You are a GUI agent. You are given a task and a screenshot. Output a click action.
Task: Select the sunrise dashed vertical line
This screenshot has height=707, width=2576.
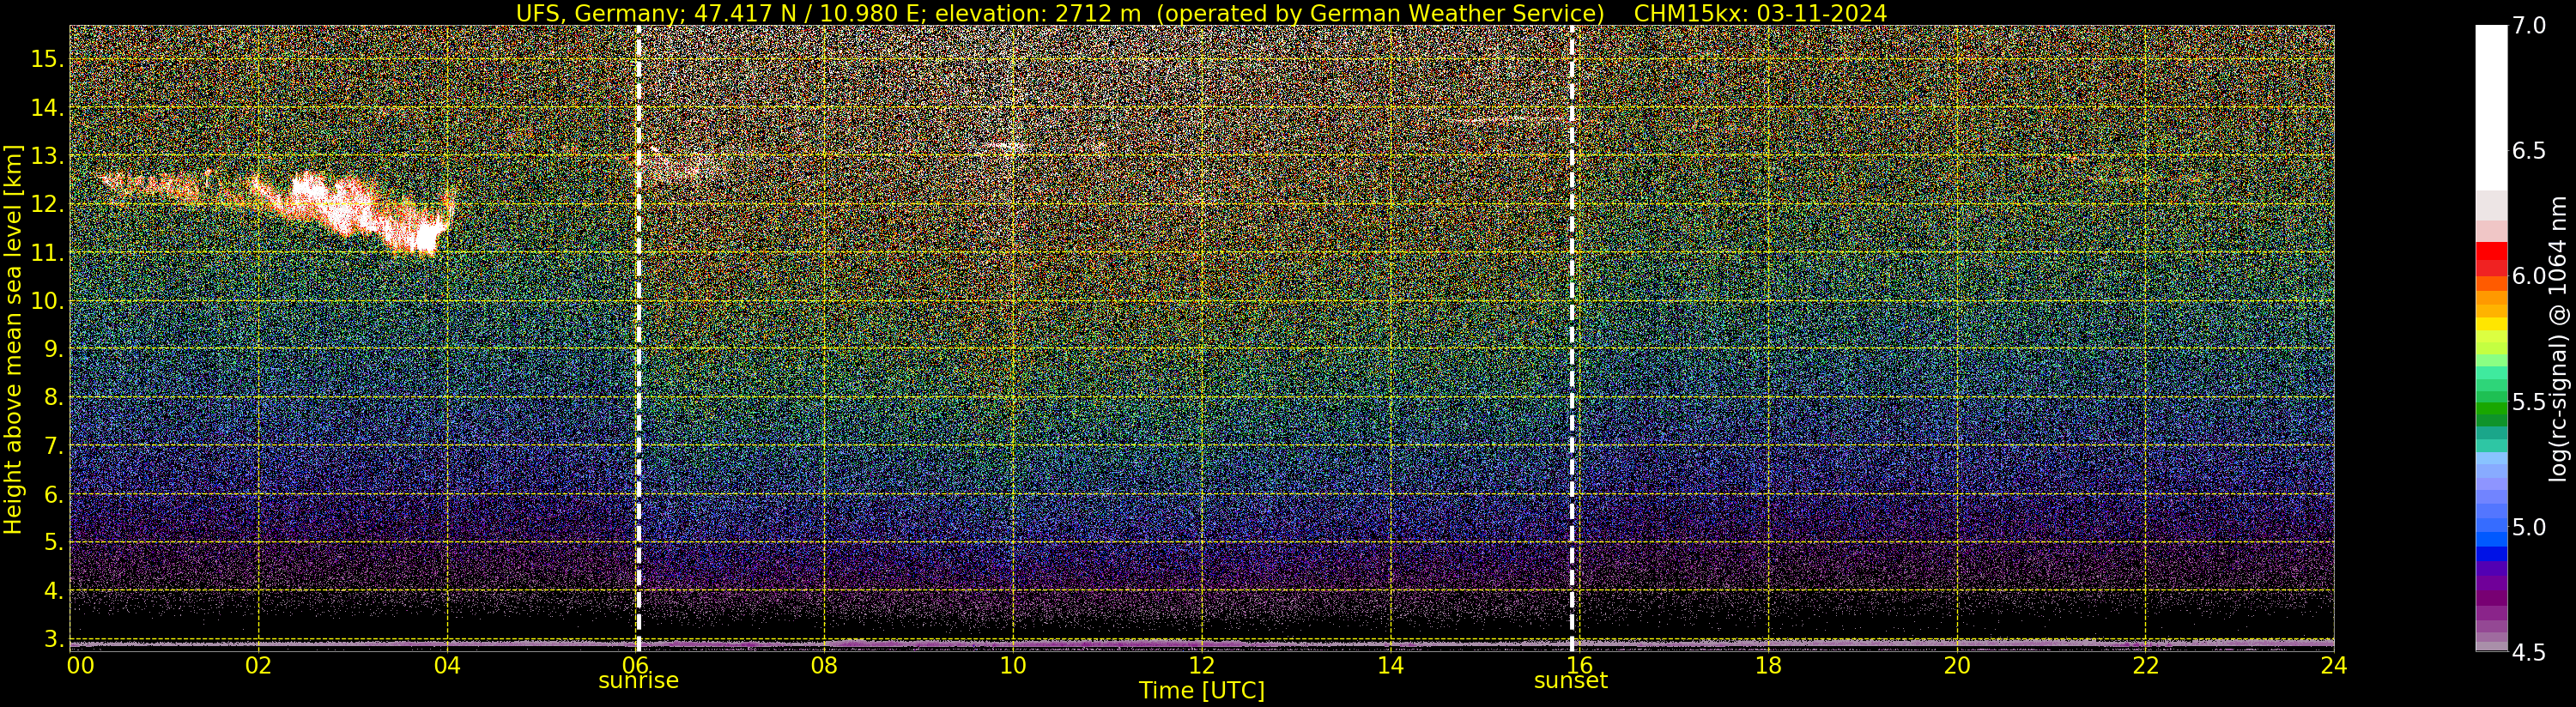(638, 339)
